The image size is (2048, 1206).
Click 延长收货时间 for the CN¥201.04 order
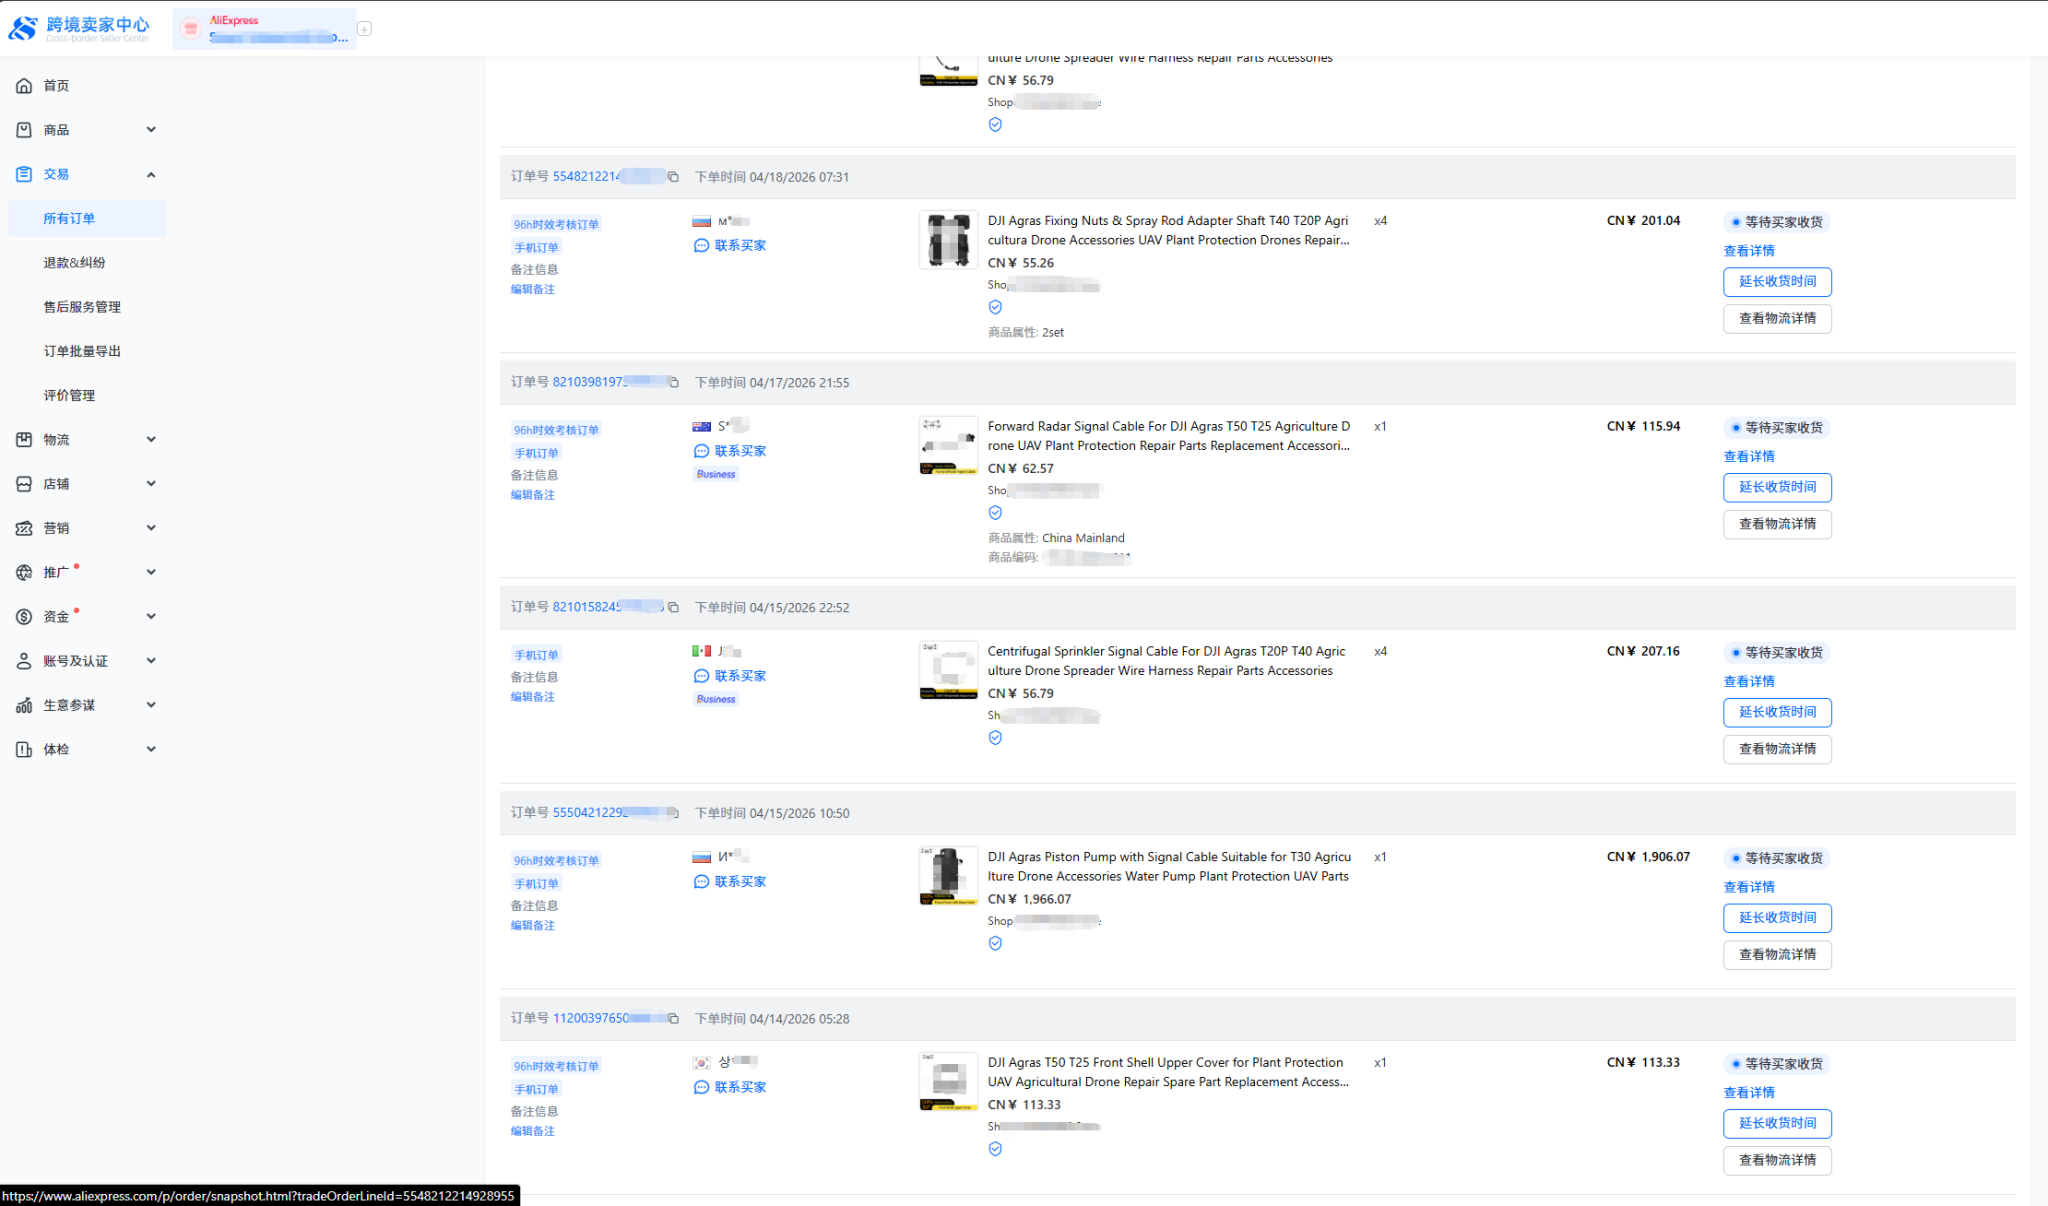[x=1776, y=282]
